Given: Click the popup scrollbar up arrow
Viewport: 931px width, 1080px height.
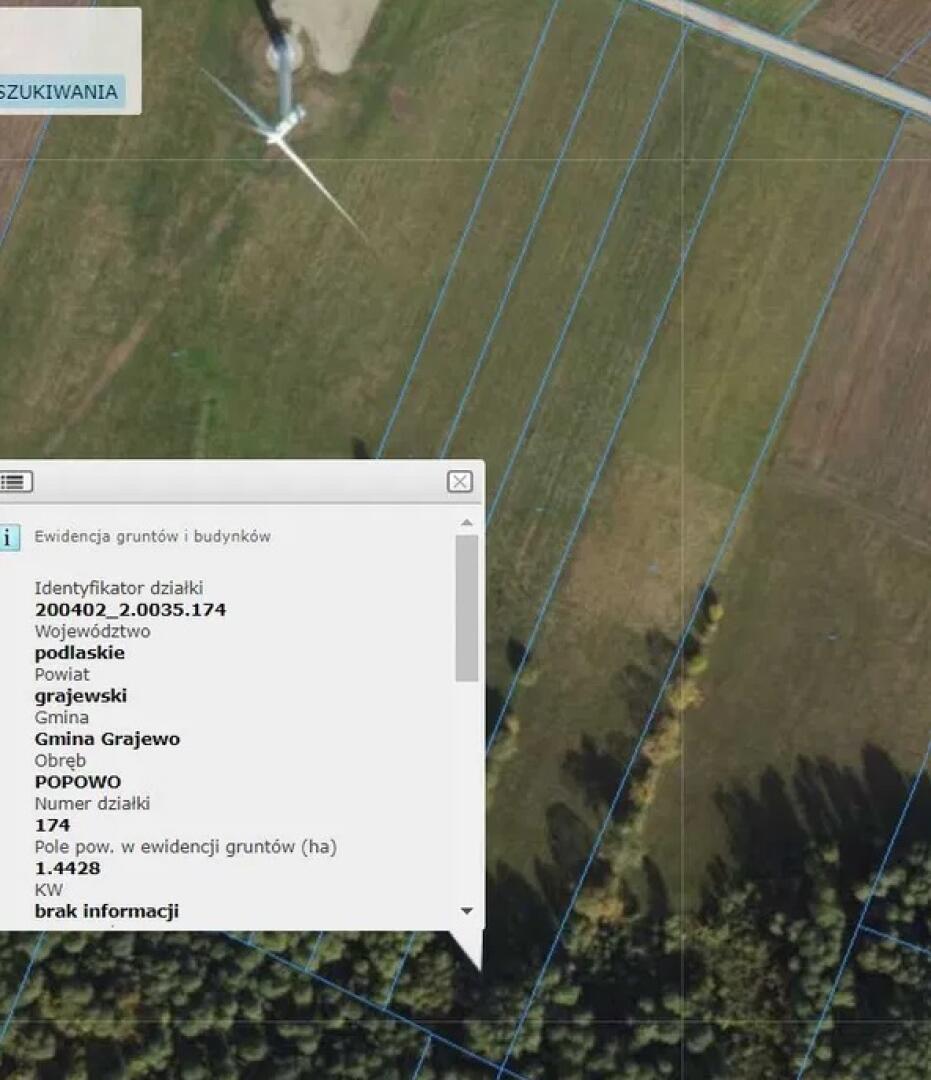Looking at the screenshot, I should pos(466,523).
